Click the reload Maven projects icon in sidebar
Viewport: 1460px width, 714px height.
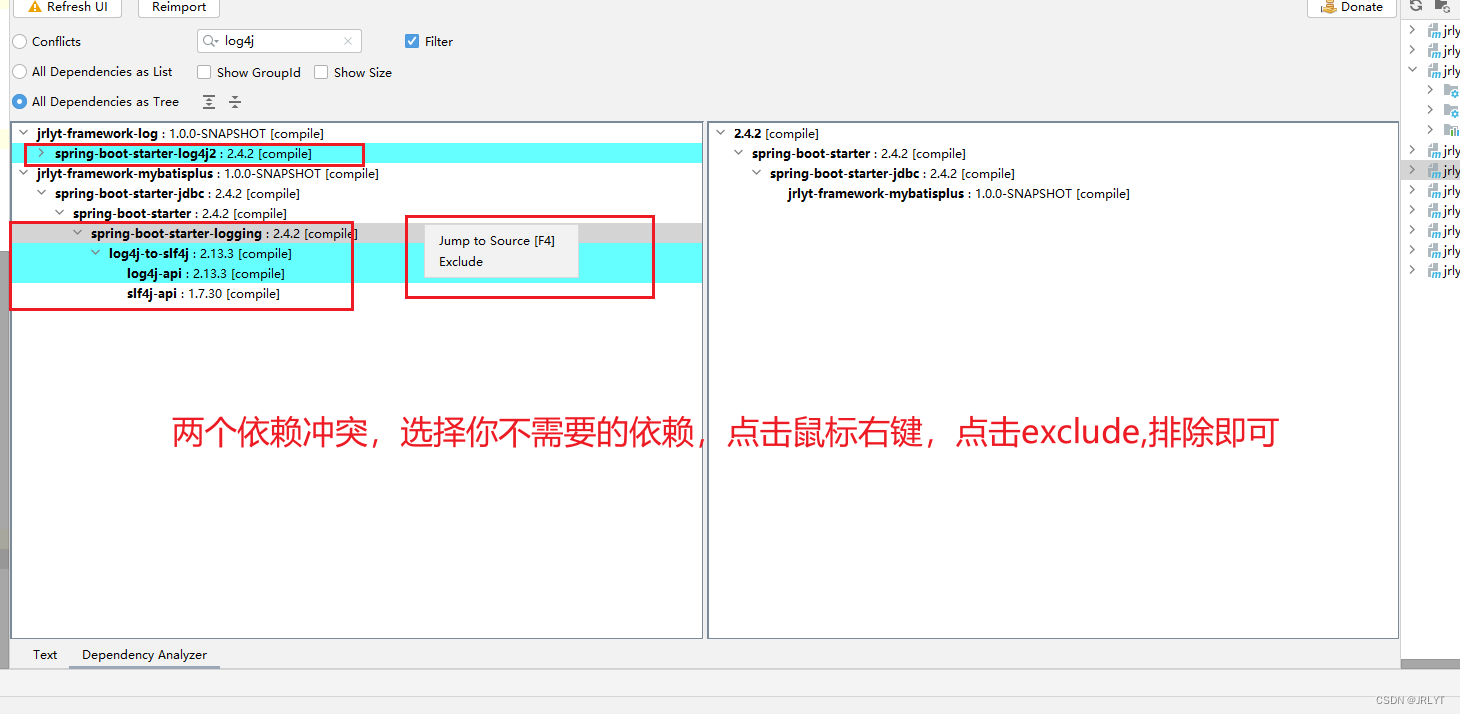(x=1416, y=6)
